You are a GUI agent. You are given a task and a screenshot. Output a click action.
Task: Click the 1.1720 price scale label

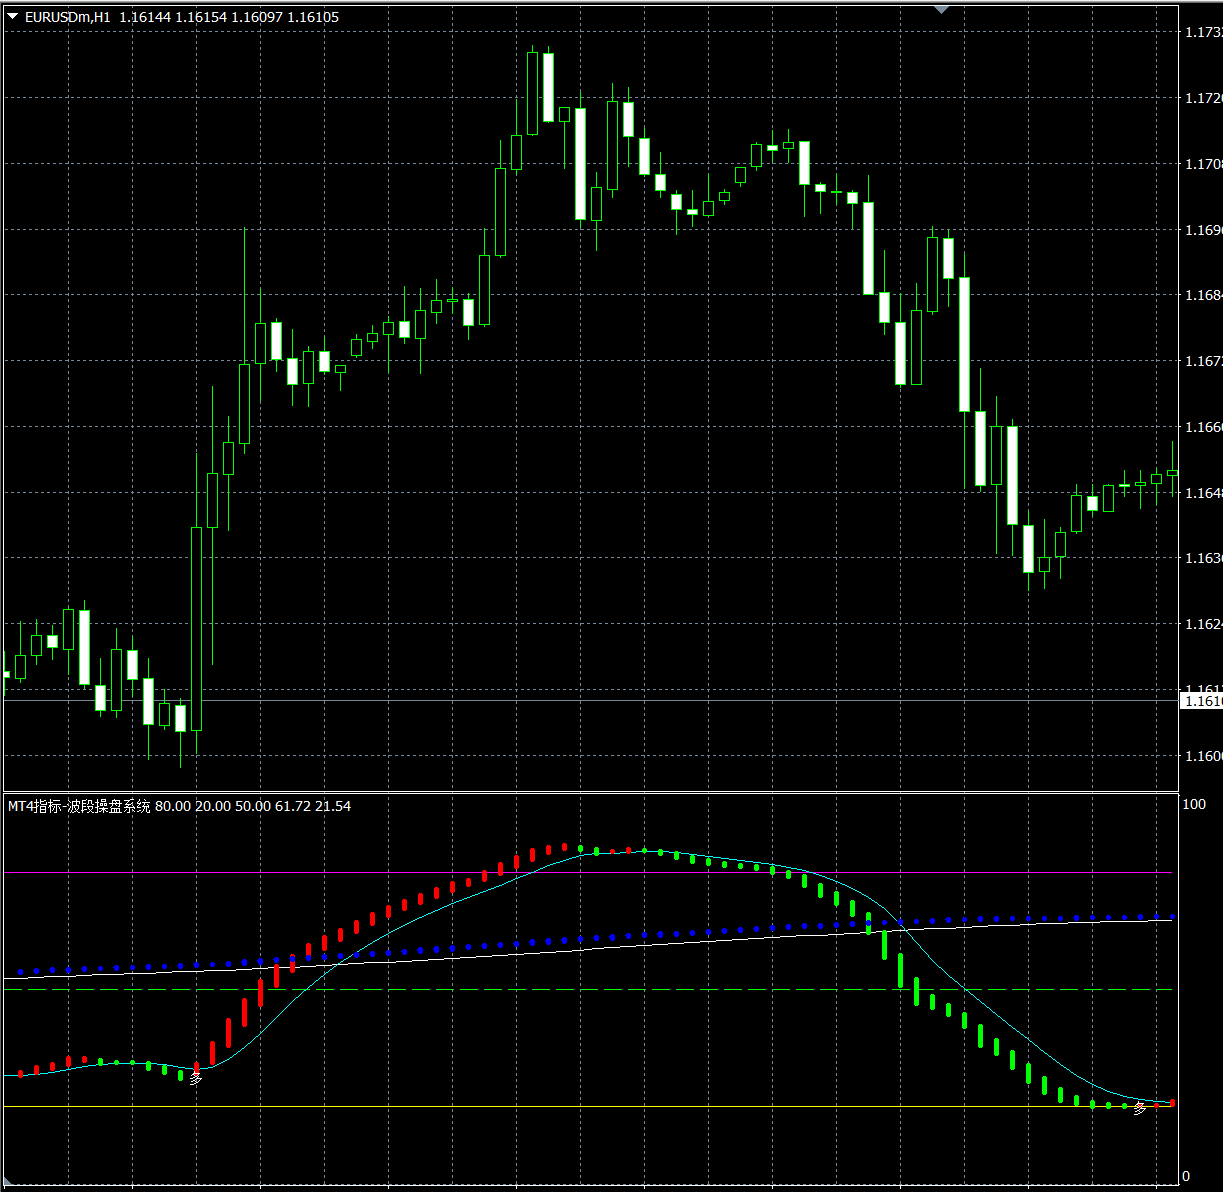(x=1202, y=98)
